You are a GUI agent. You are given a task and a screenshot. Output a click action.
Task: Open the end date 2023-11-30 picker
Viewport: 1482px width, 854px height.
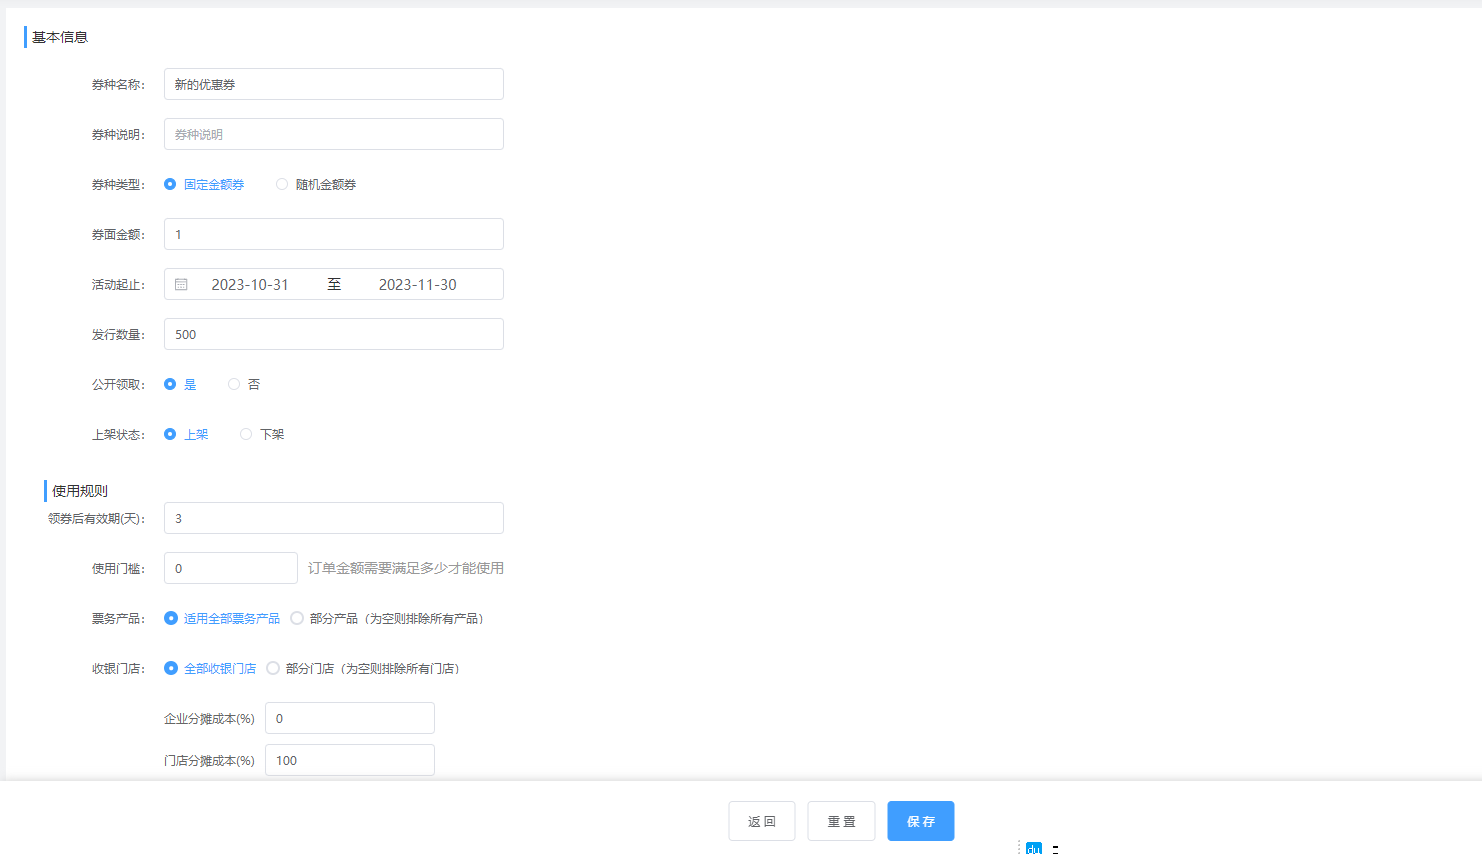click(x=417, y=285)
